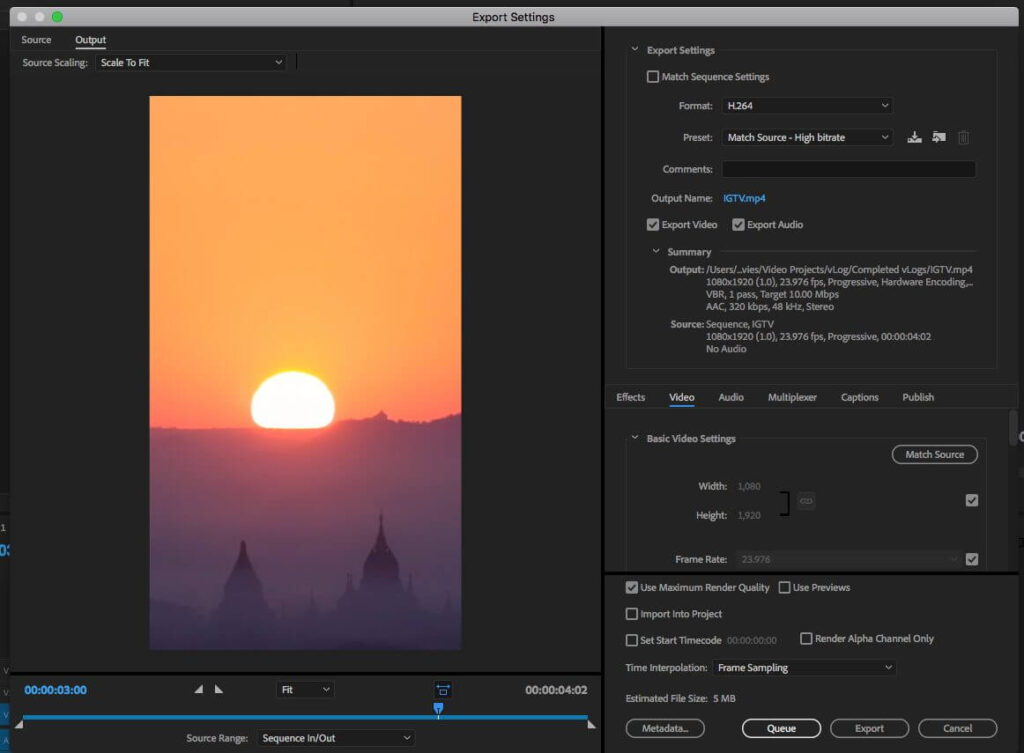Enable Match Sequence Settings checkbox
The height and width of the screenshot is (753, 1024).
[x=653, y=77]
